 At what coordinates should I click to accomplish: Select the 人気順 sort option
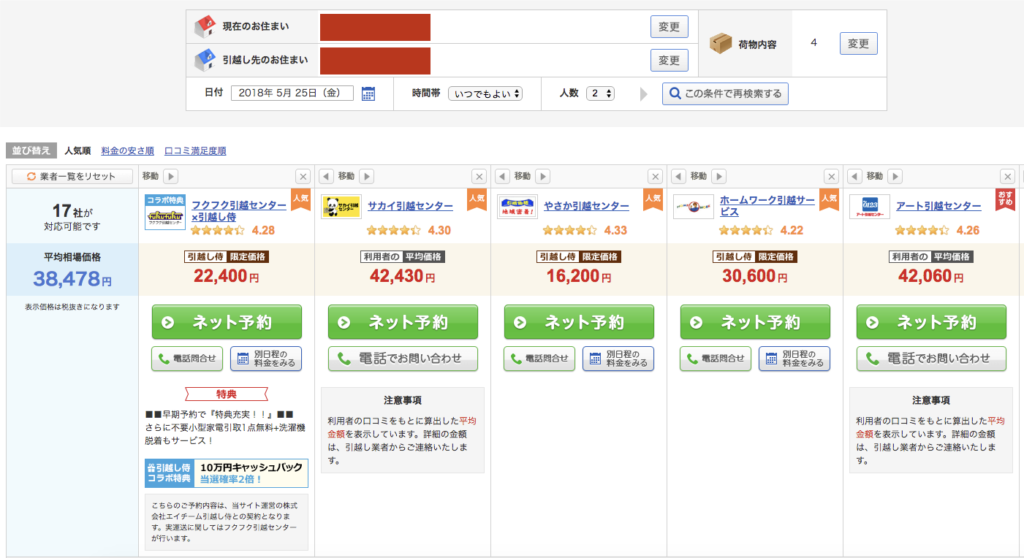(x=77, y=151)
